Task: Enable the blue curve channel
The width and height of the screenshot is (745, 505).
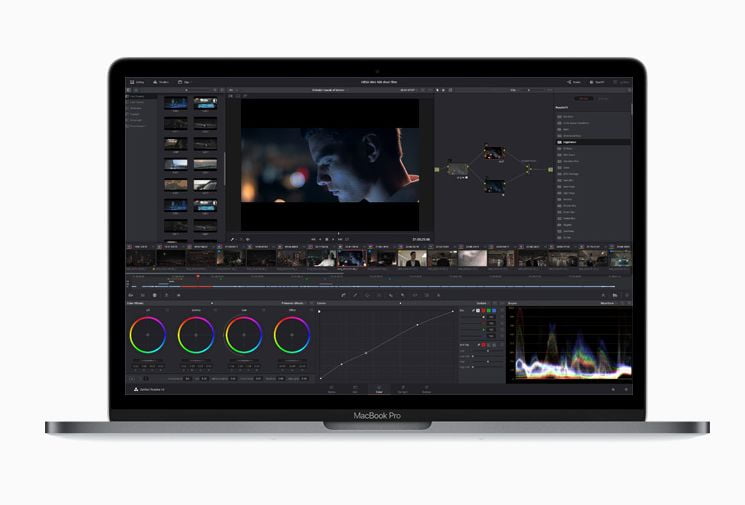Action: pos(494,310)
